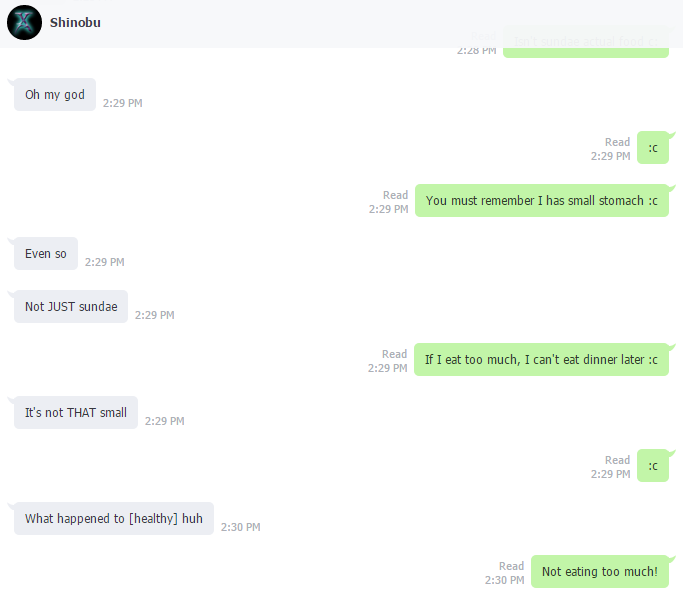Image resolution: width=683 pixels, height=592 pixels.
Task: Click the 2:30 PM timestamp beside healthy message
Action: pos(240,527)
